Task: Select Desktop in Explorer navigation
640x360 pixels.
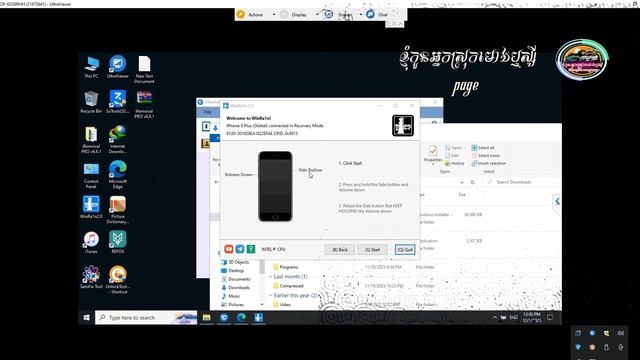Action: point(233,271)
